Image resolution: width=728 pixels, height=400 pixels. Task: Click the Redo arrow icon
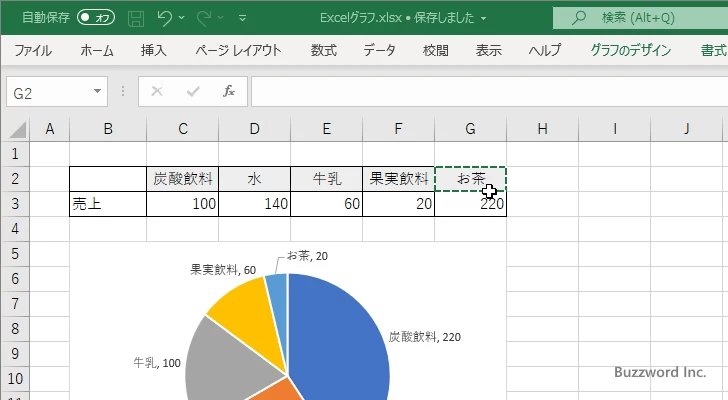click(204, 18)
